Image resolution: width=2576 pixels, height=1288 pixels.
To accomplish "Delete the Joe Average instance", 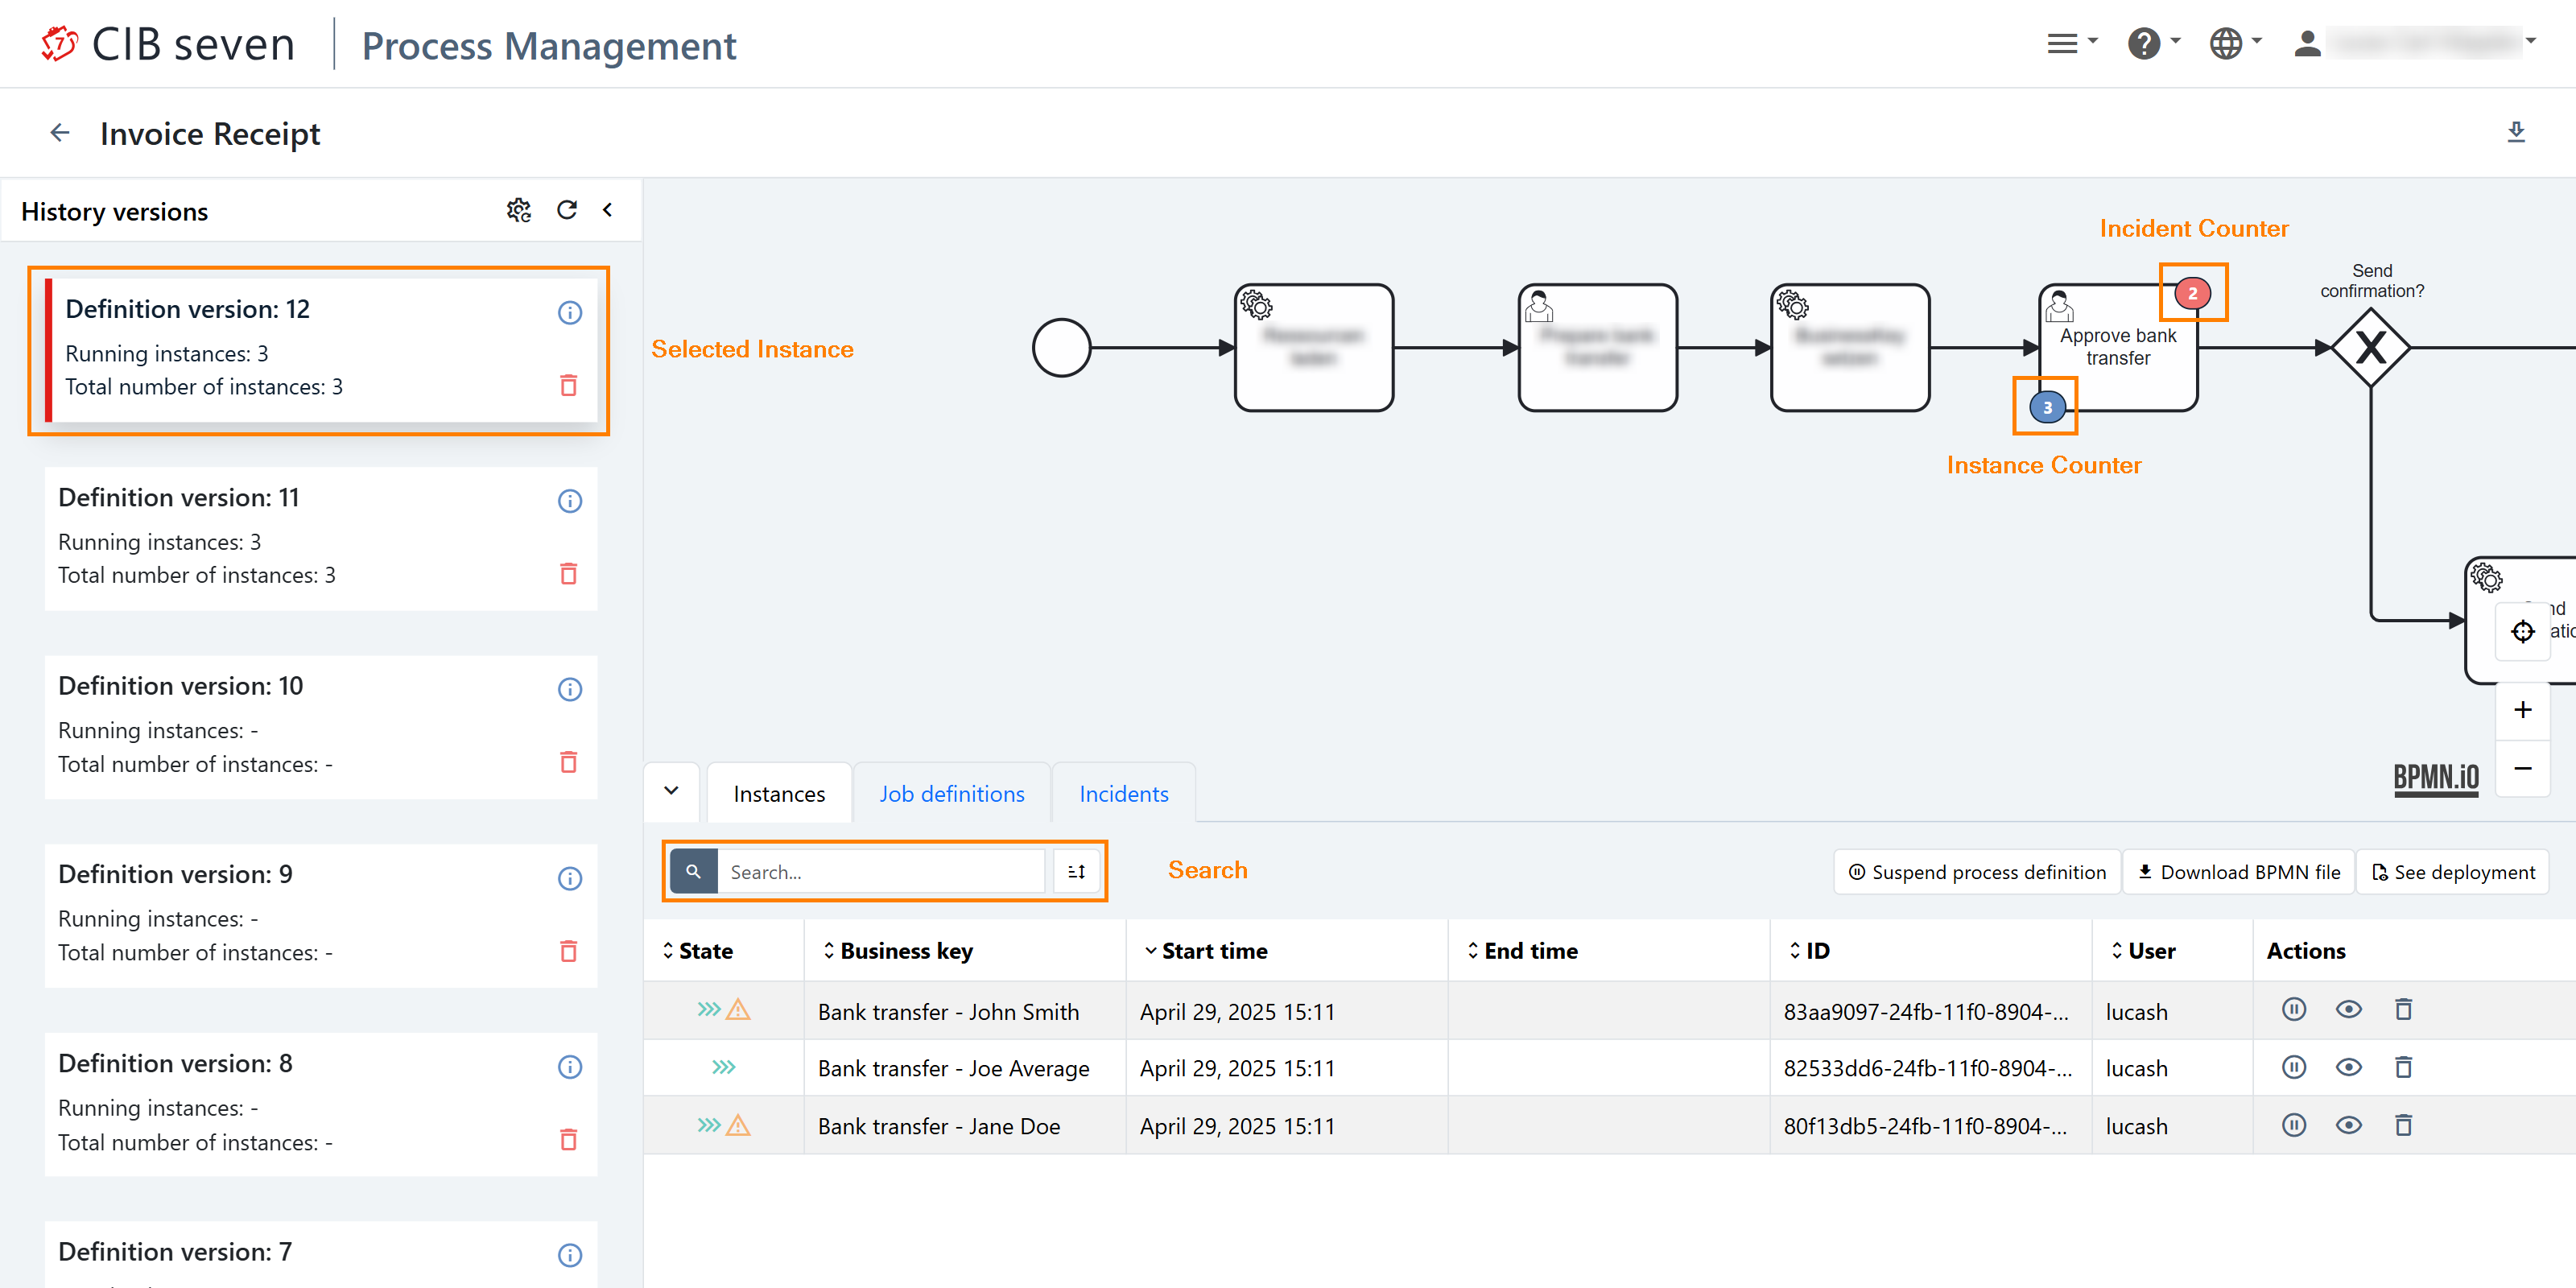I will click(2403, 1067).
